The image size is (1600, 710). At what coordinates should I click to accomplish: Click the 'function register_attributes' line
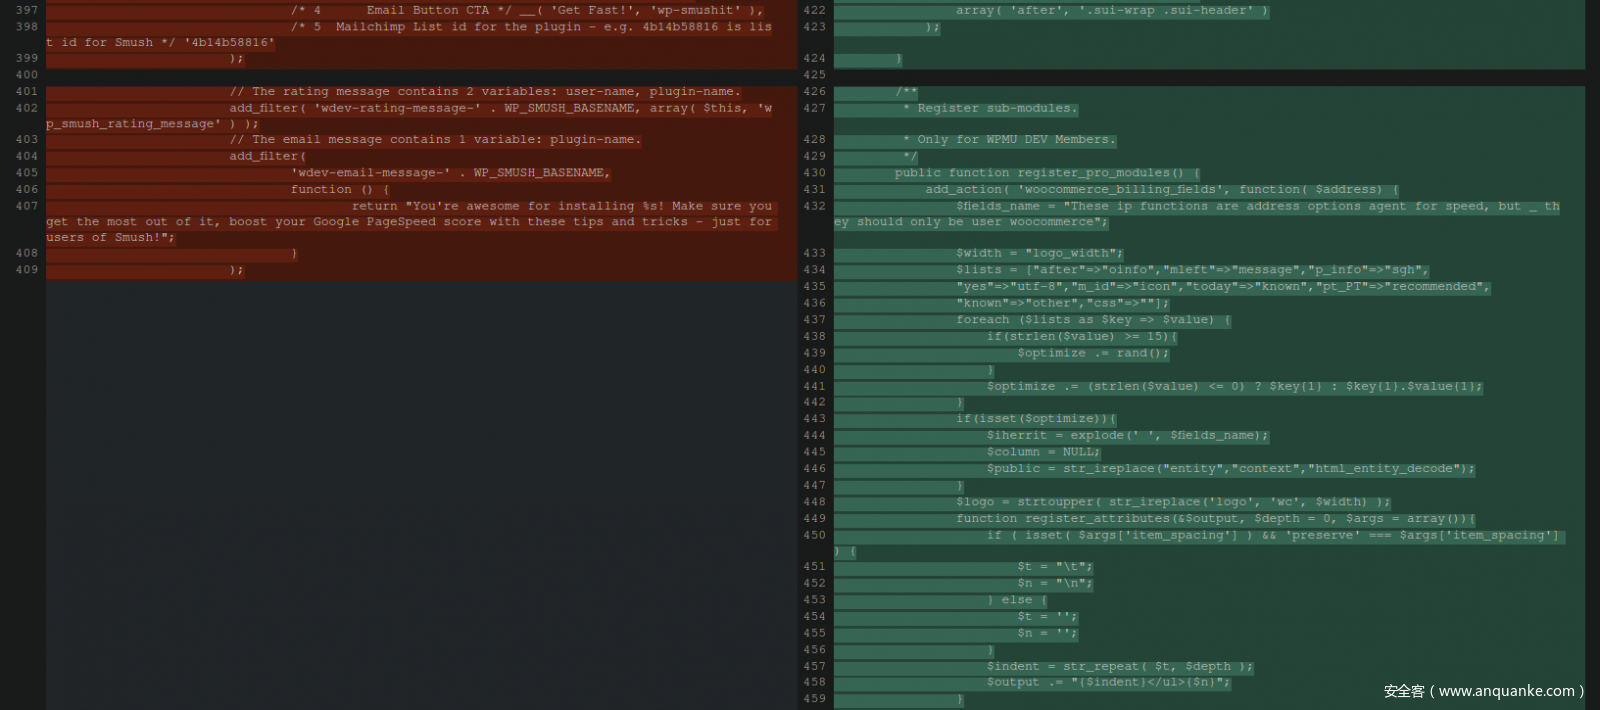[x=1214, y=519]
